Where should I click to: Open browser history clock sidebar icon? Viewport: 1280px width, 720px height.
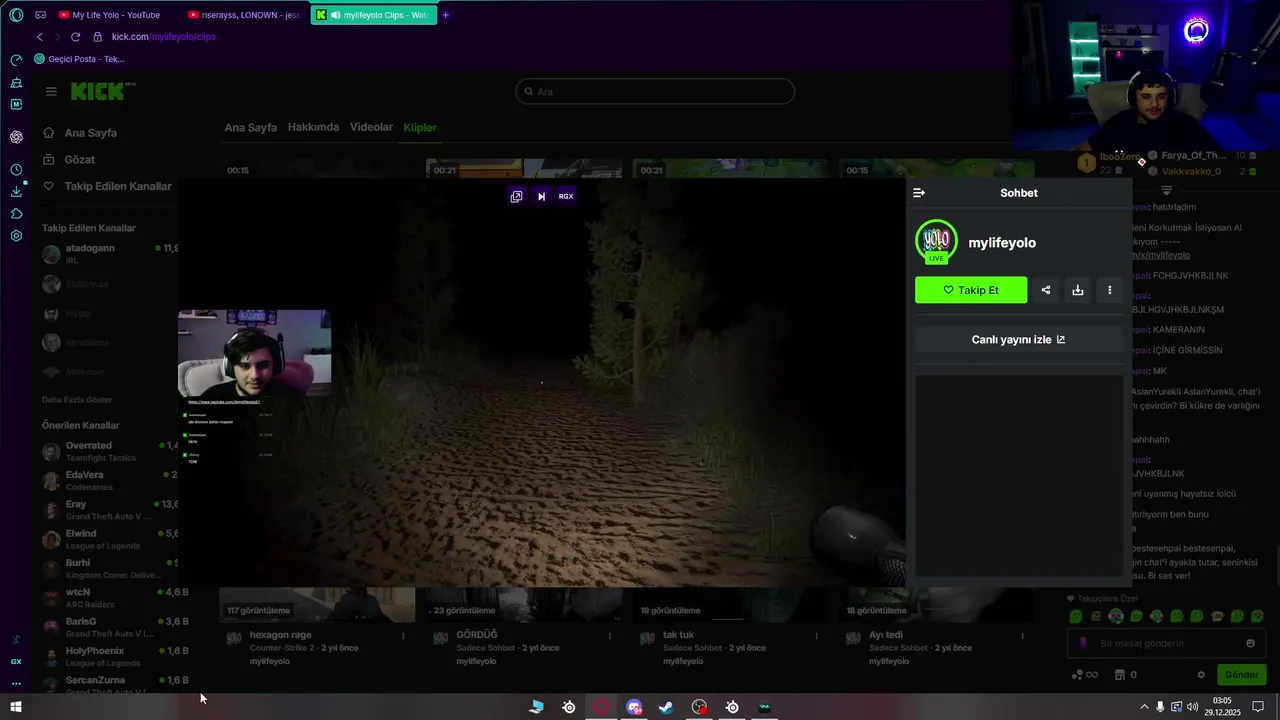(x=16, y=170)
